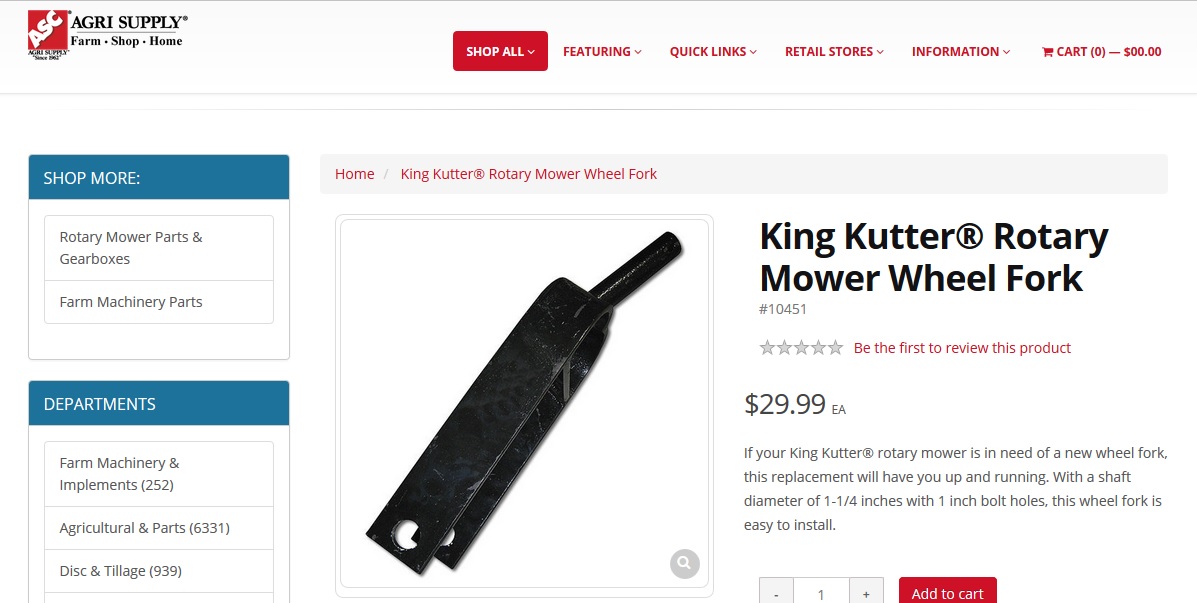Expand the Shop All dropdown
The width and height of the screenshot is (1197, 603).
500,51
